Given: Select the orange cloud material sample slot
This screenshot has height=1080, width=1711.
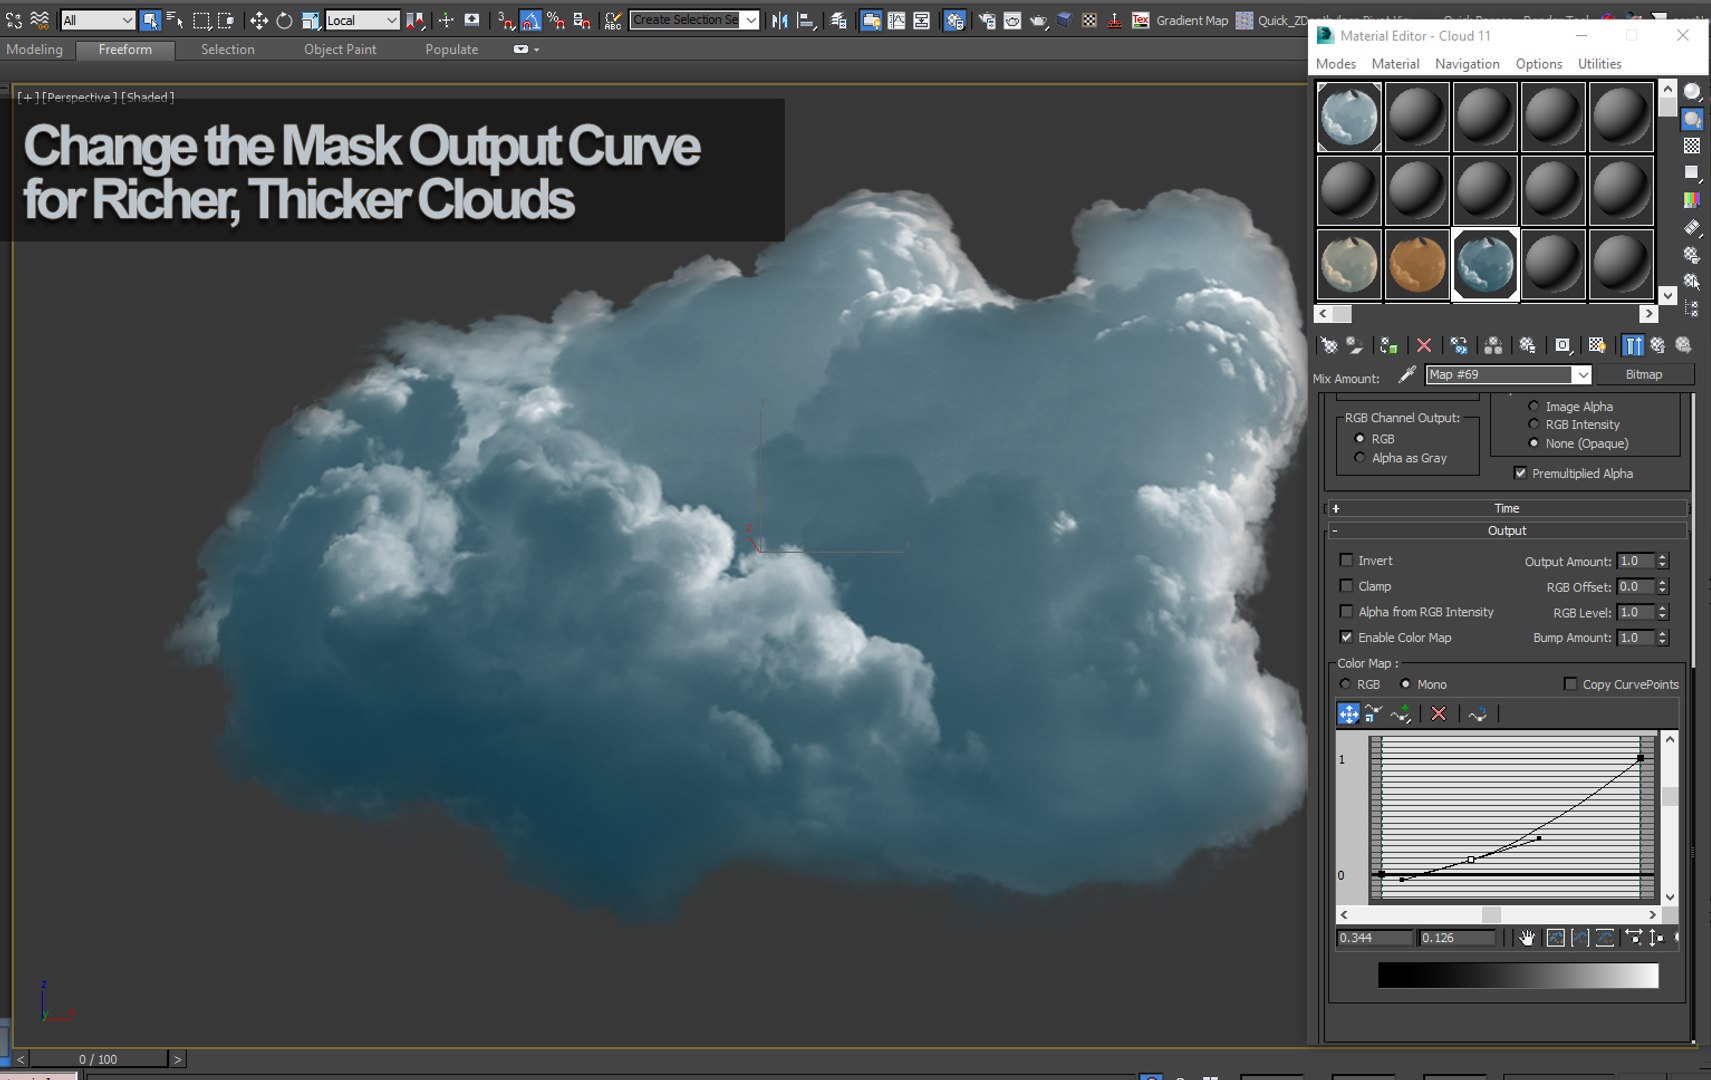Looking at the screenshot, I should click(1417, 264).
